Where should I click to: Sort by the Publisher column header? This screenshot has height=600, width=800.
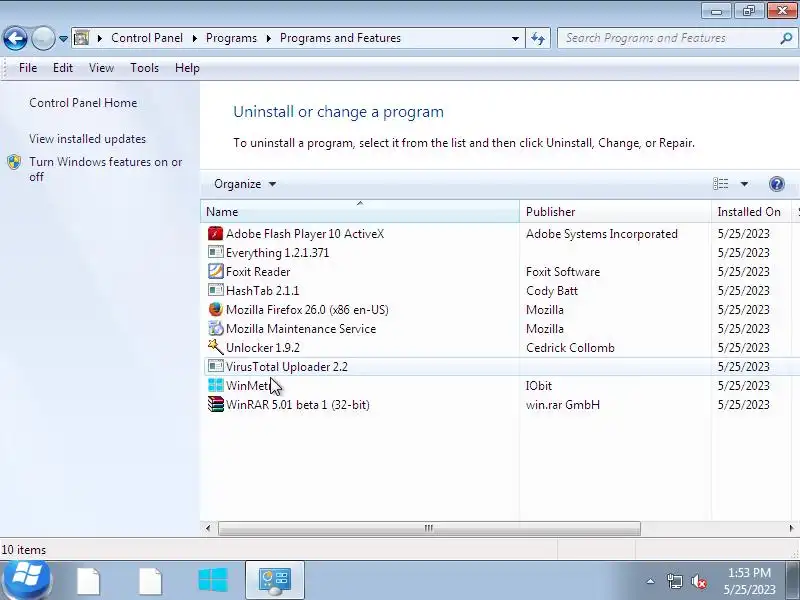(x=615, y=212)
